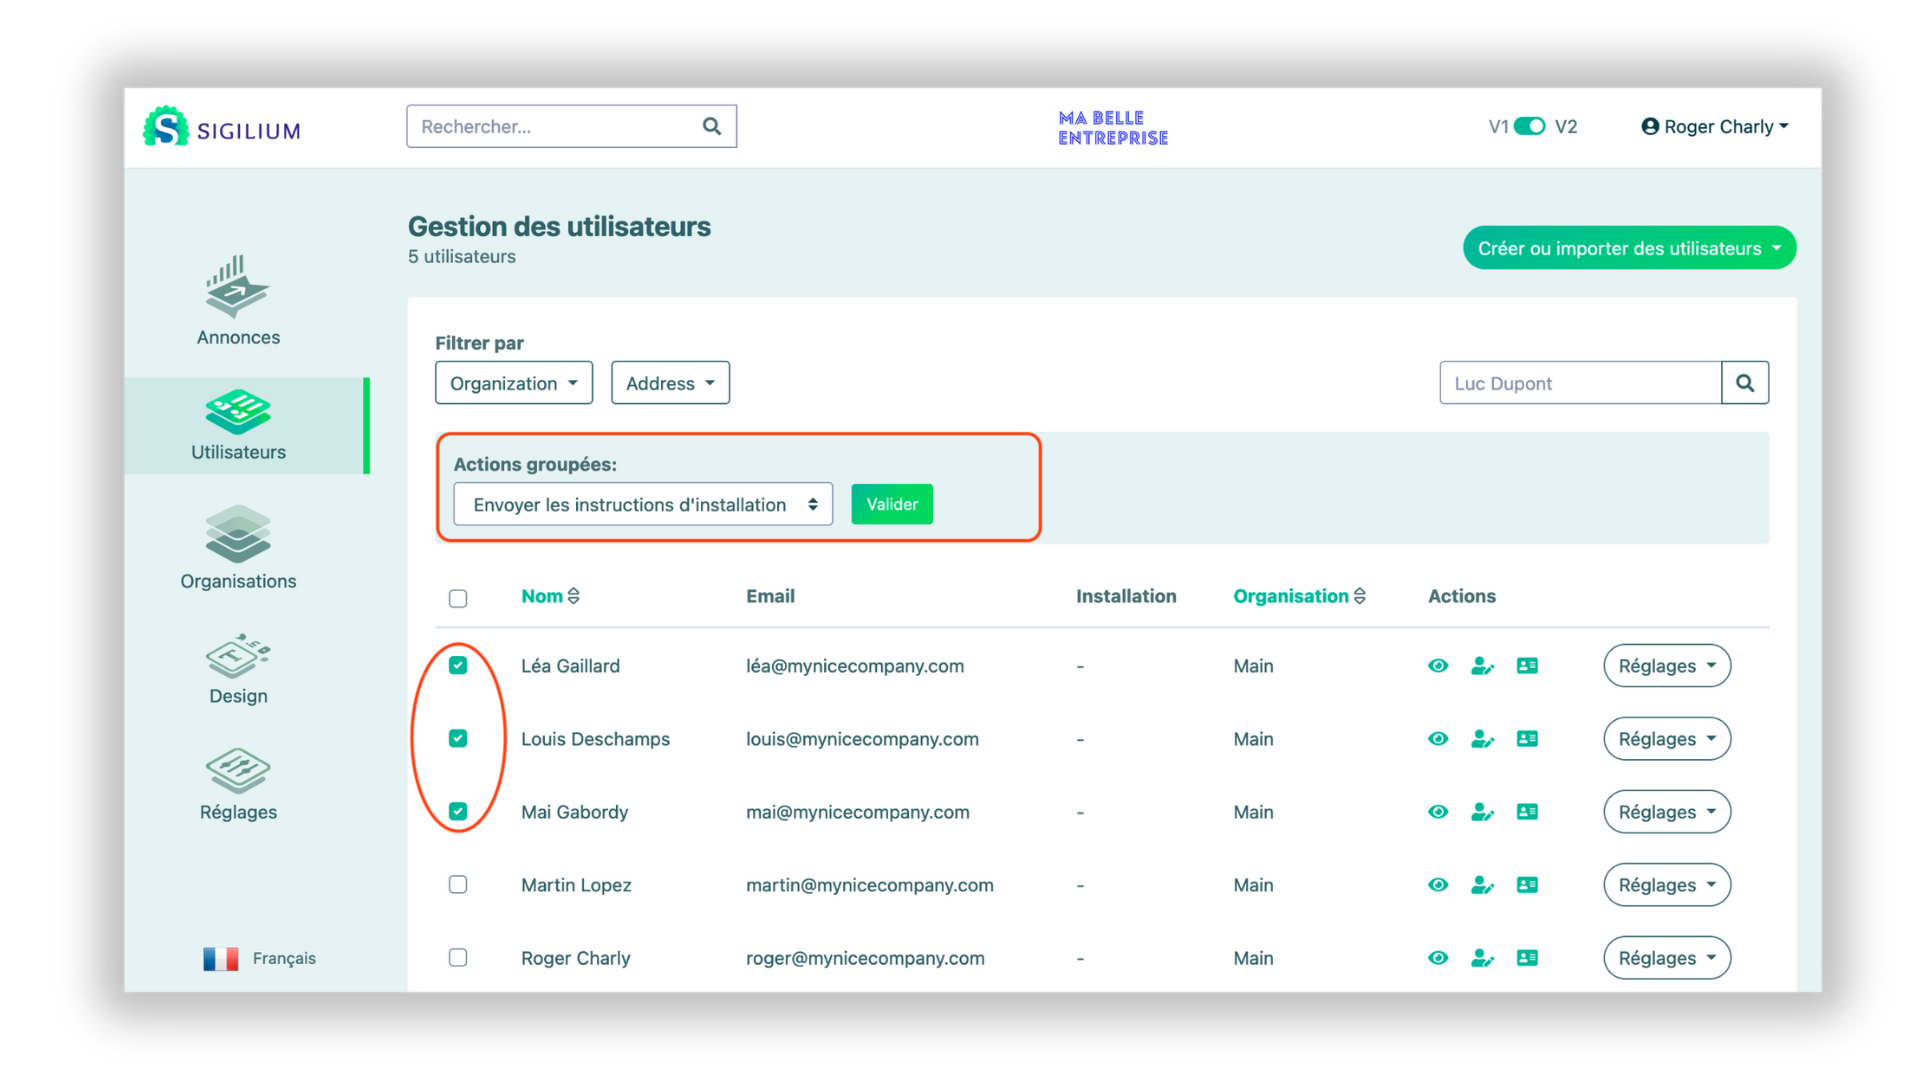
Task: Click the Créer ou importer des utilisateurs button
Action: pyautogui.click(x=1629, y=248)
